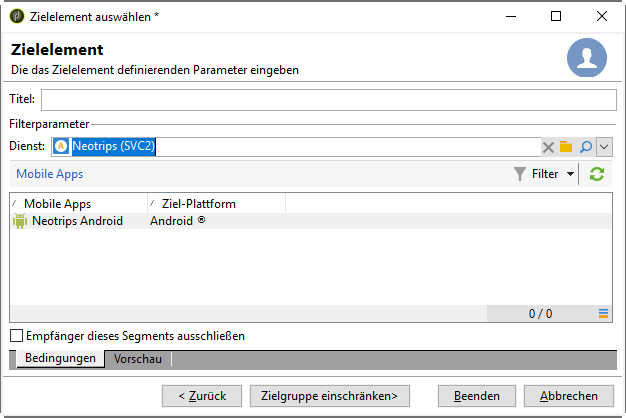Open the Filter dropdown menu

545,174
